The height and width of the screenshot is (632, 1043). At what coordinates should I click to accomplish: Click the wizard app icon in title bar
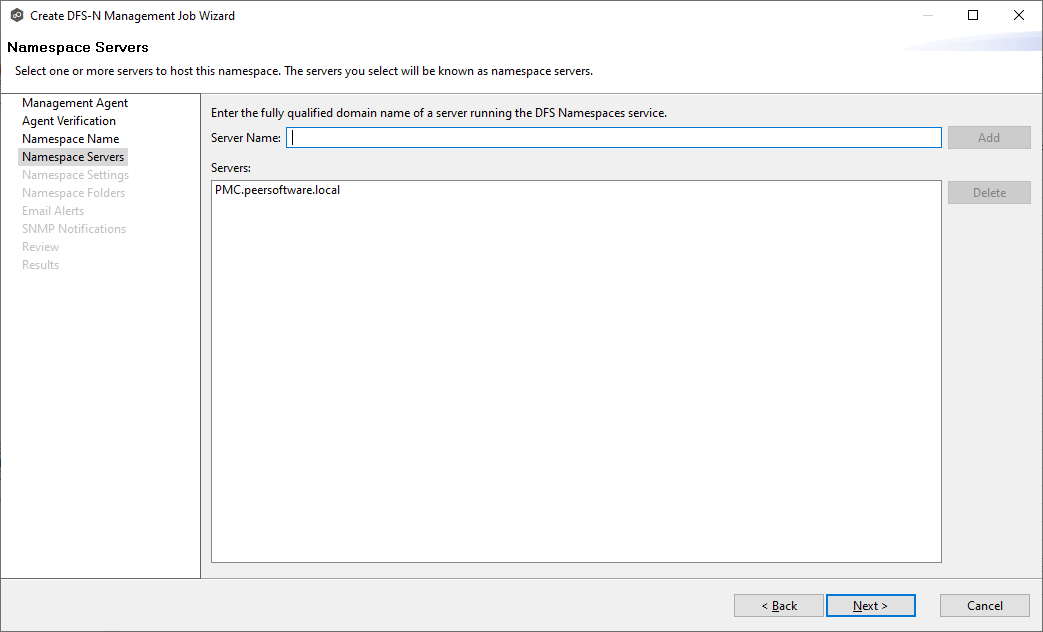[x=17, y=15]
